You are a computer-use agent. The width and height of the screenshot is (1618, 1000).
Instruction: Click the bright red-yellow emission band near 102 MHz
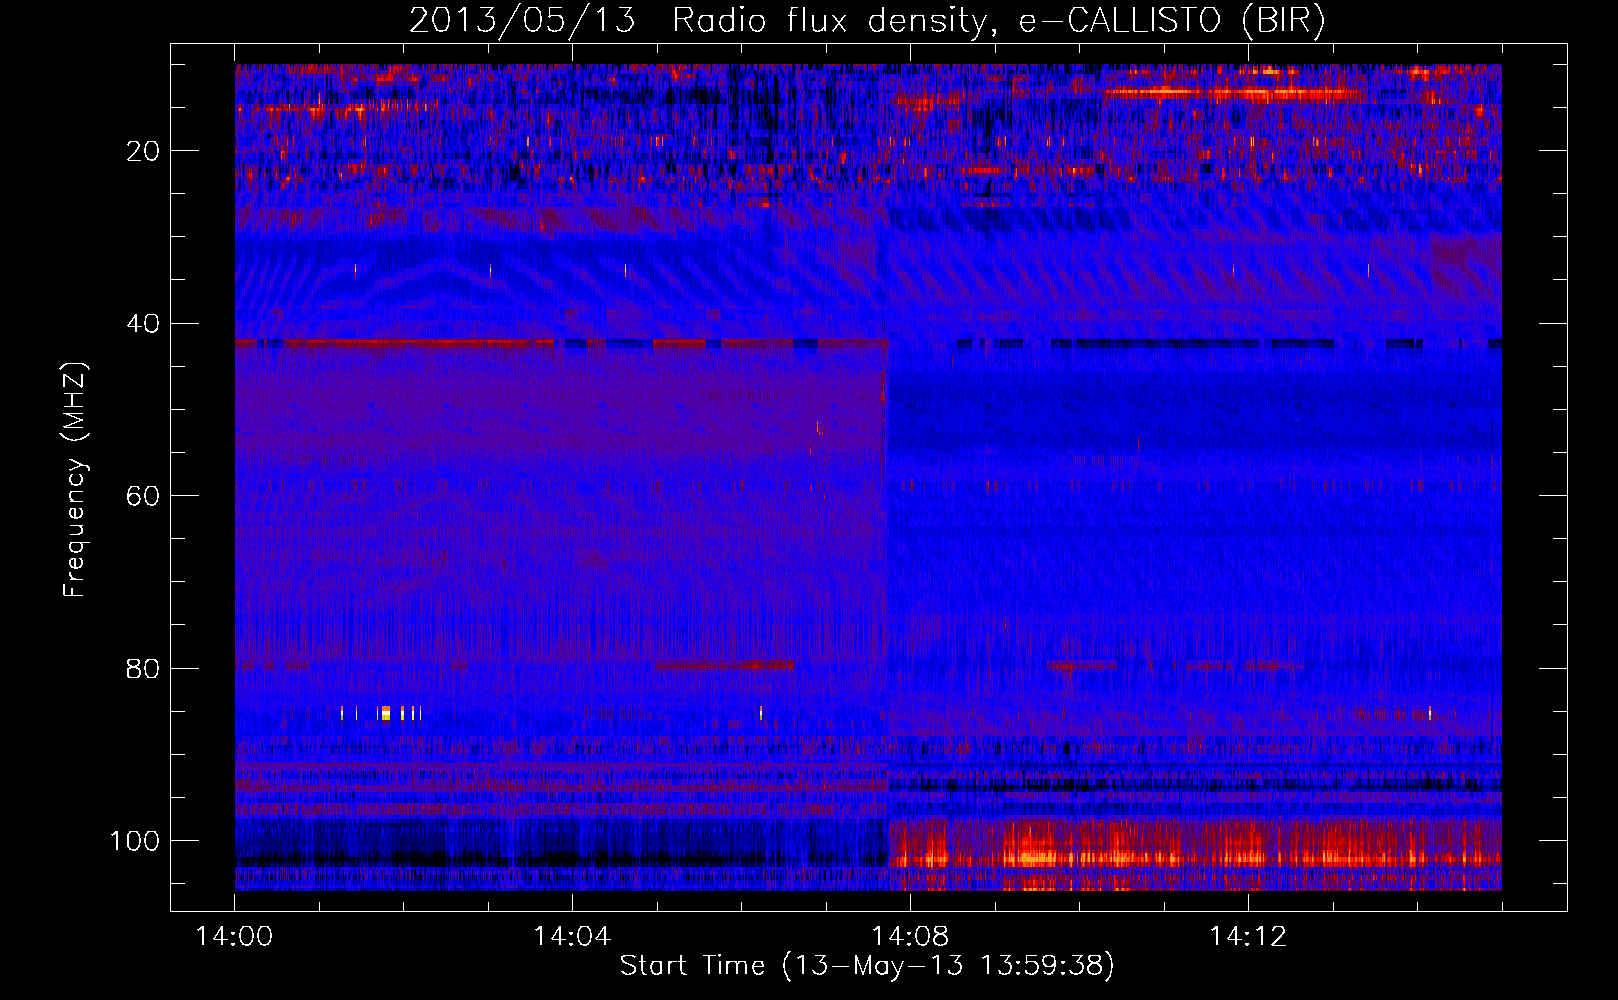tap(1195, 857)
